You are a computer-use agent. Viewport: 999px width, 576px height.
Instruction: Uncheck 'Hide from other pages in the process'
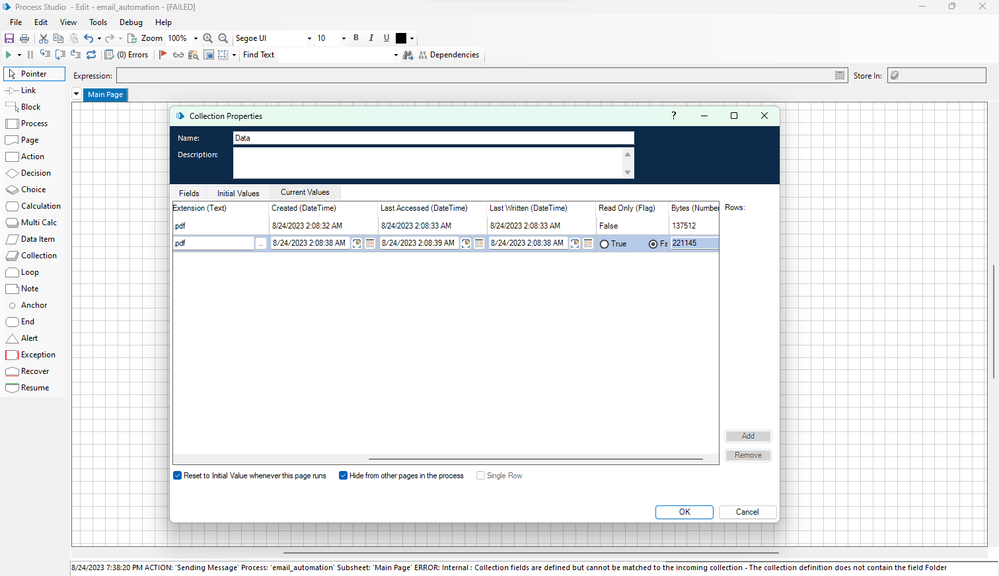coord(343,476)
